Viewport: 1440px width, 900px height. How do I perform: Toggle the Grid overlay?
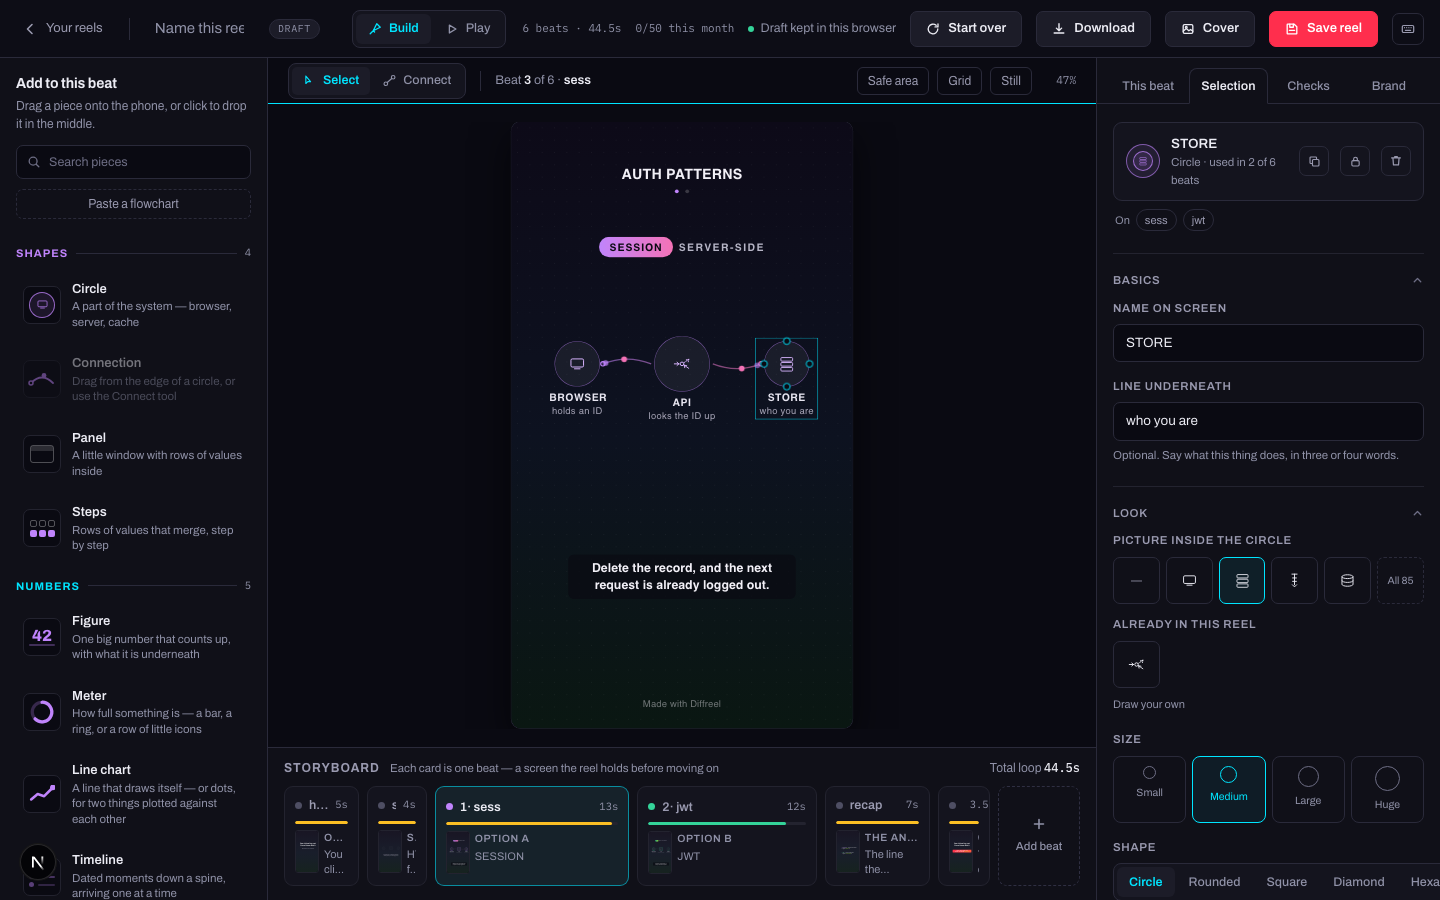960,81
